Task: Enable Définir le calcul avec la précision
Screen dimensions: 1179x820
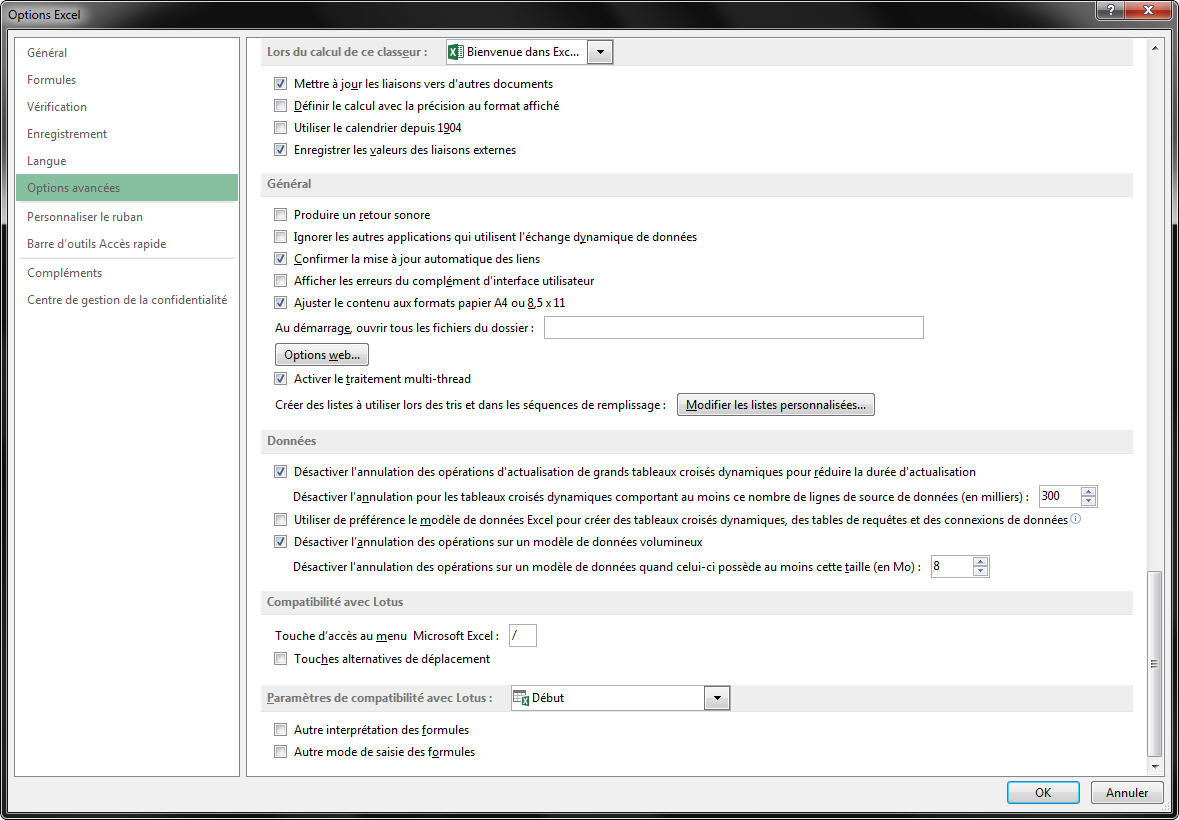Action: (x=280, y=106)
